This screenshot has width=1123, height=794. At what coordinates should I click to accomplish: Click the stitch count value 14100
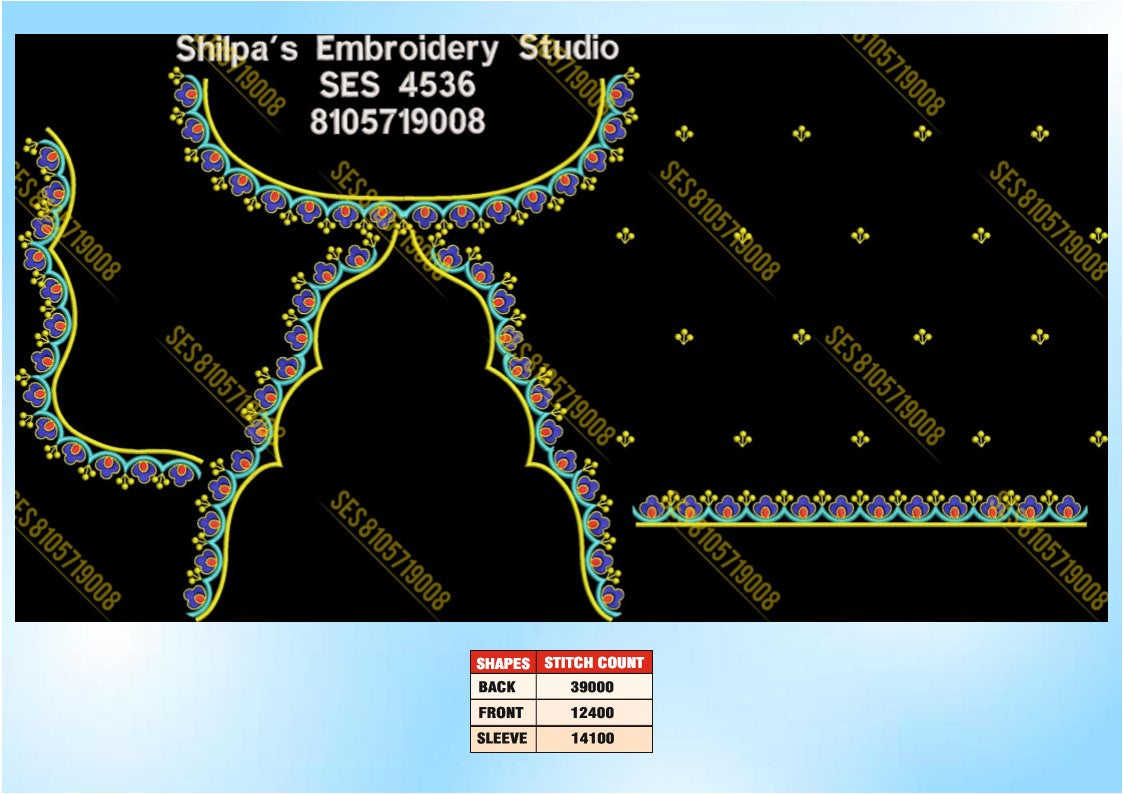click(x=594, y=738)
